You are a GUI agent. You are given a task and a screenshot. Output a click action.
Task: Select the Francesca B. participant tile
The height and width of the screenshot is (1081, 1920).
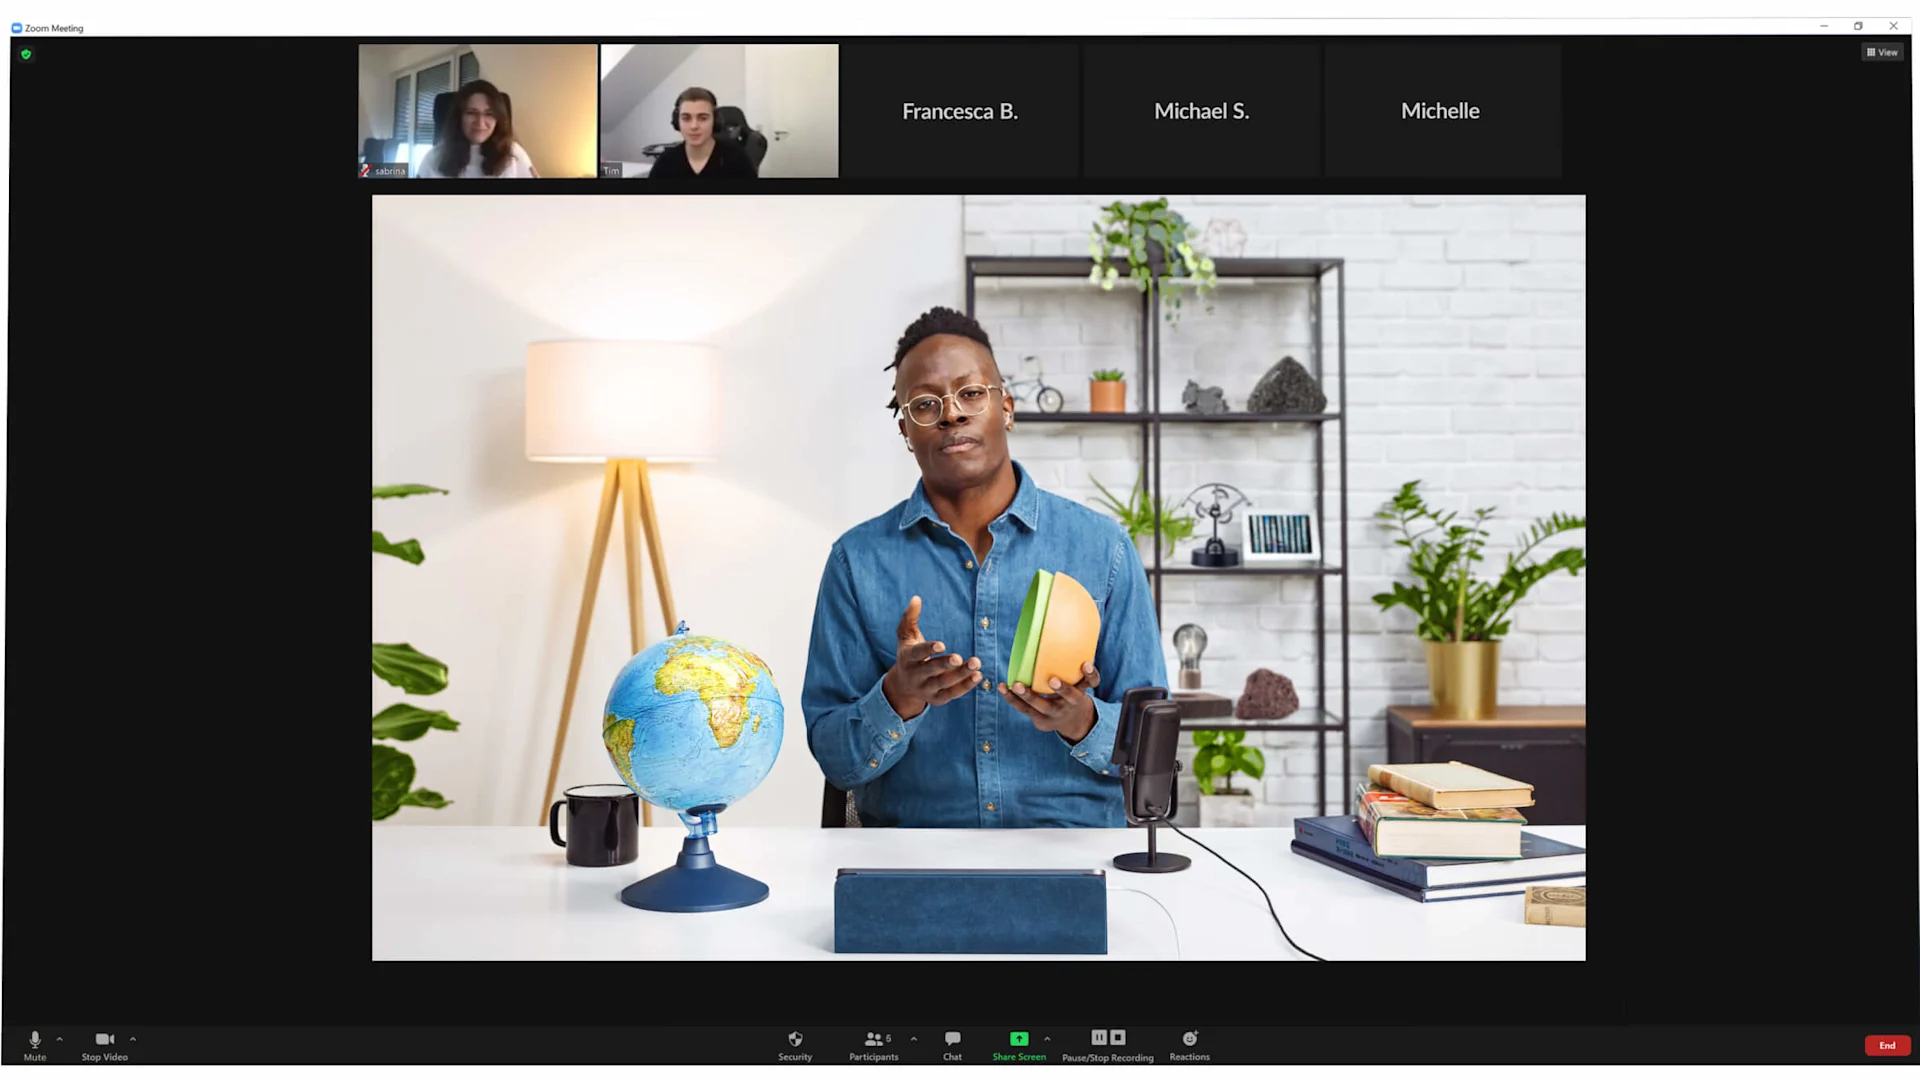960,111
